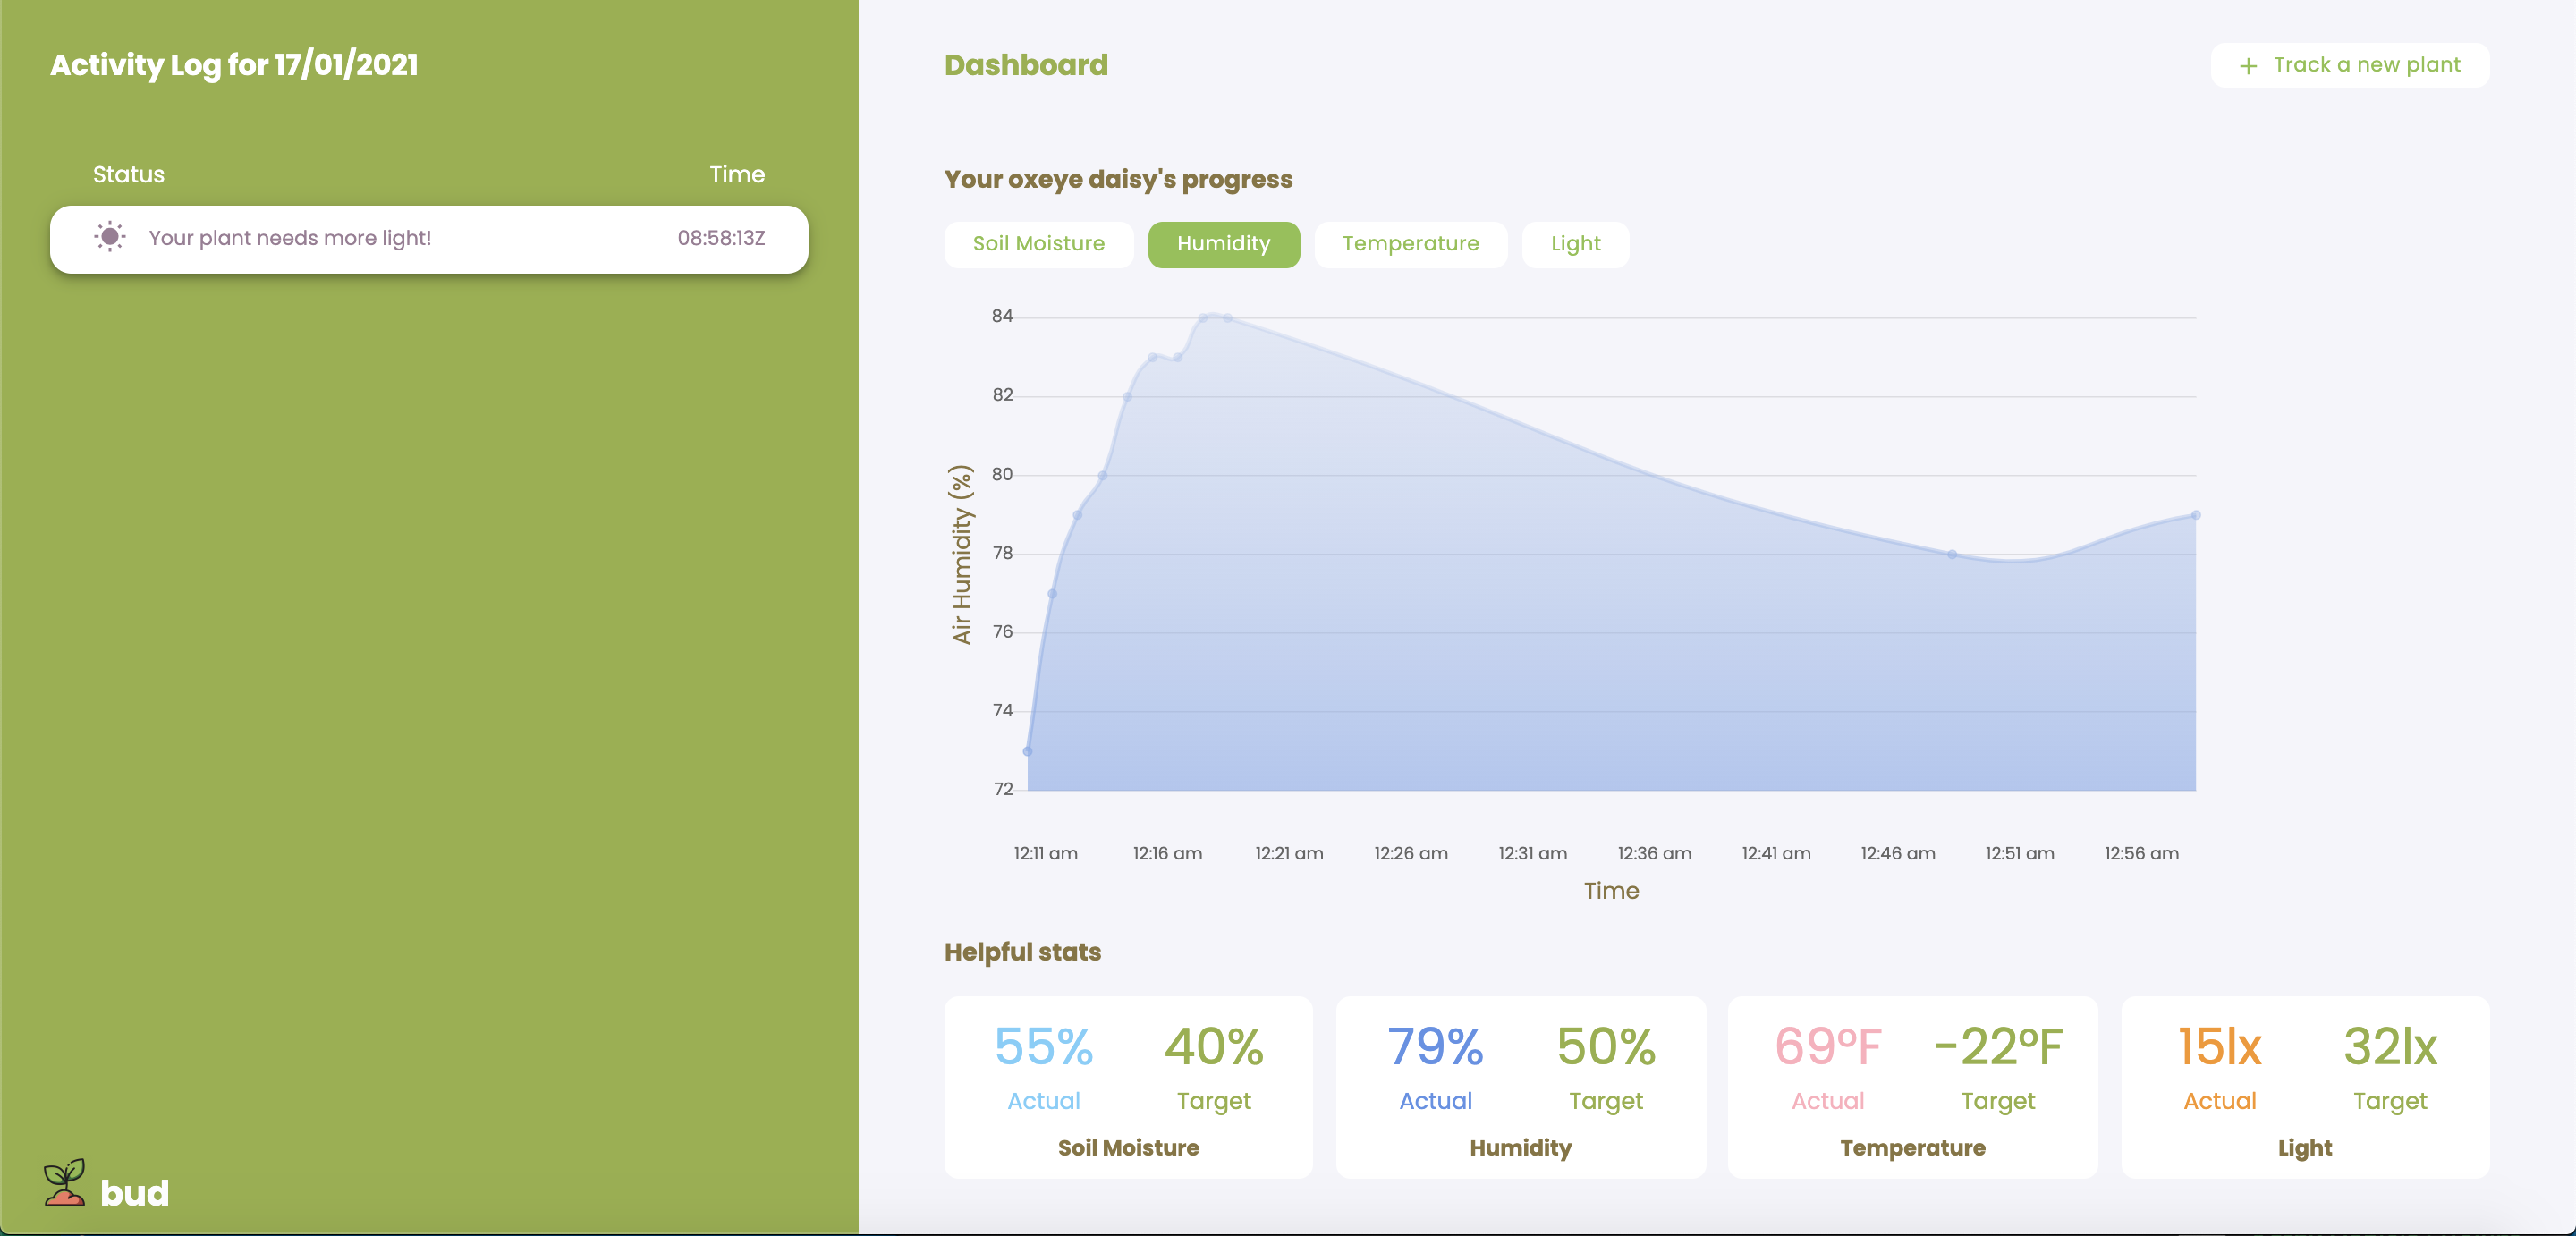
Task: Select the Soil Moisture tab
Action: point(1038,244)
